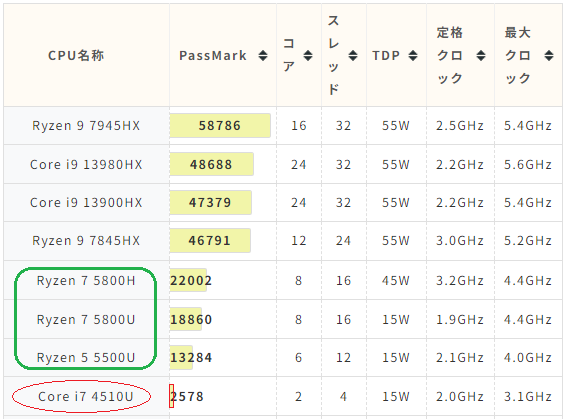Click the red-circled Core i7 4510U

pyautogui.click(x=86, y=396)
